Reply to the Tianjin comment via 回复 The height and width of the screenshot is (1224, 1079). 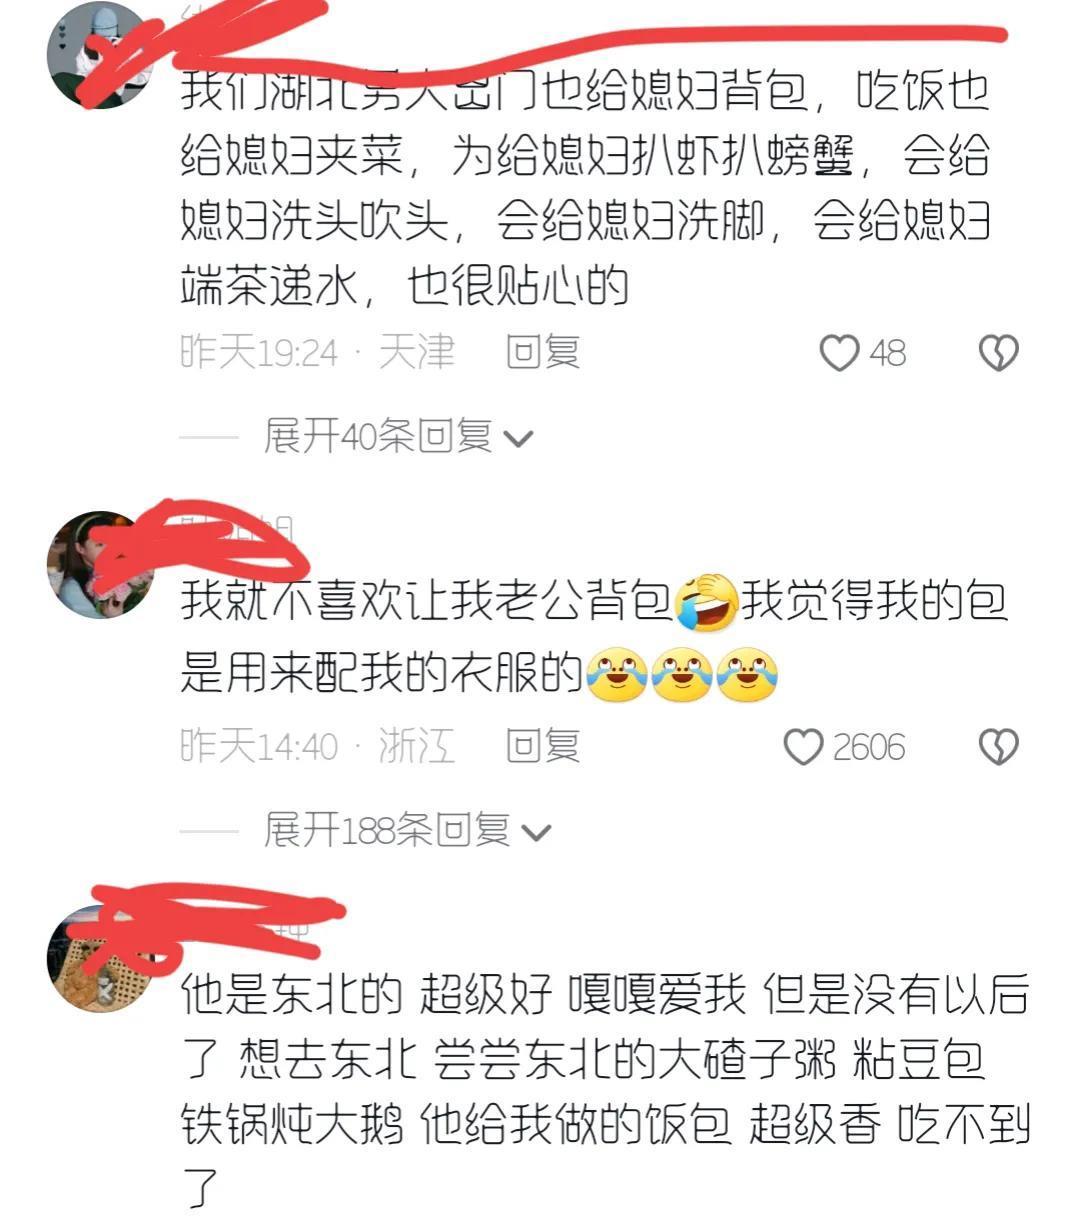[543, 352]
